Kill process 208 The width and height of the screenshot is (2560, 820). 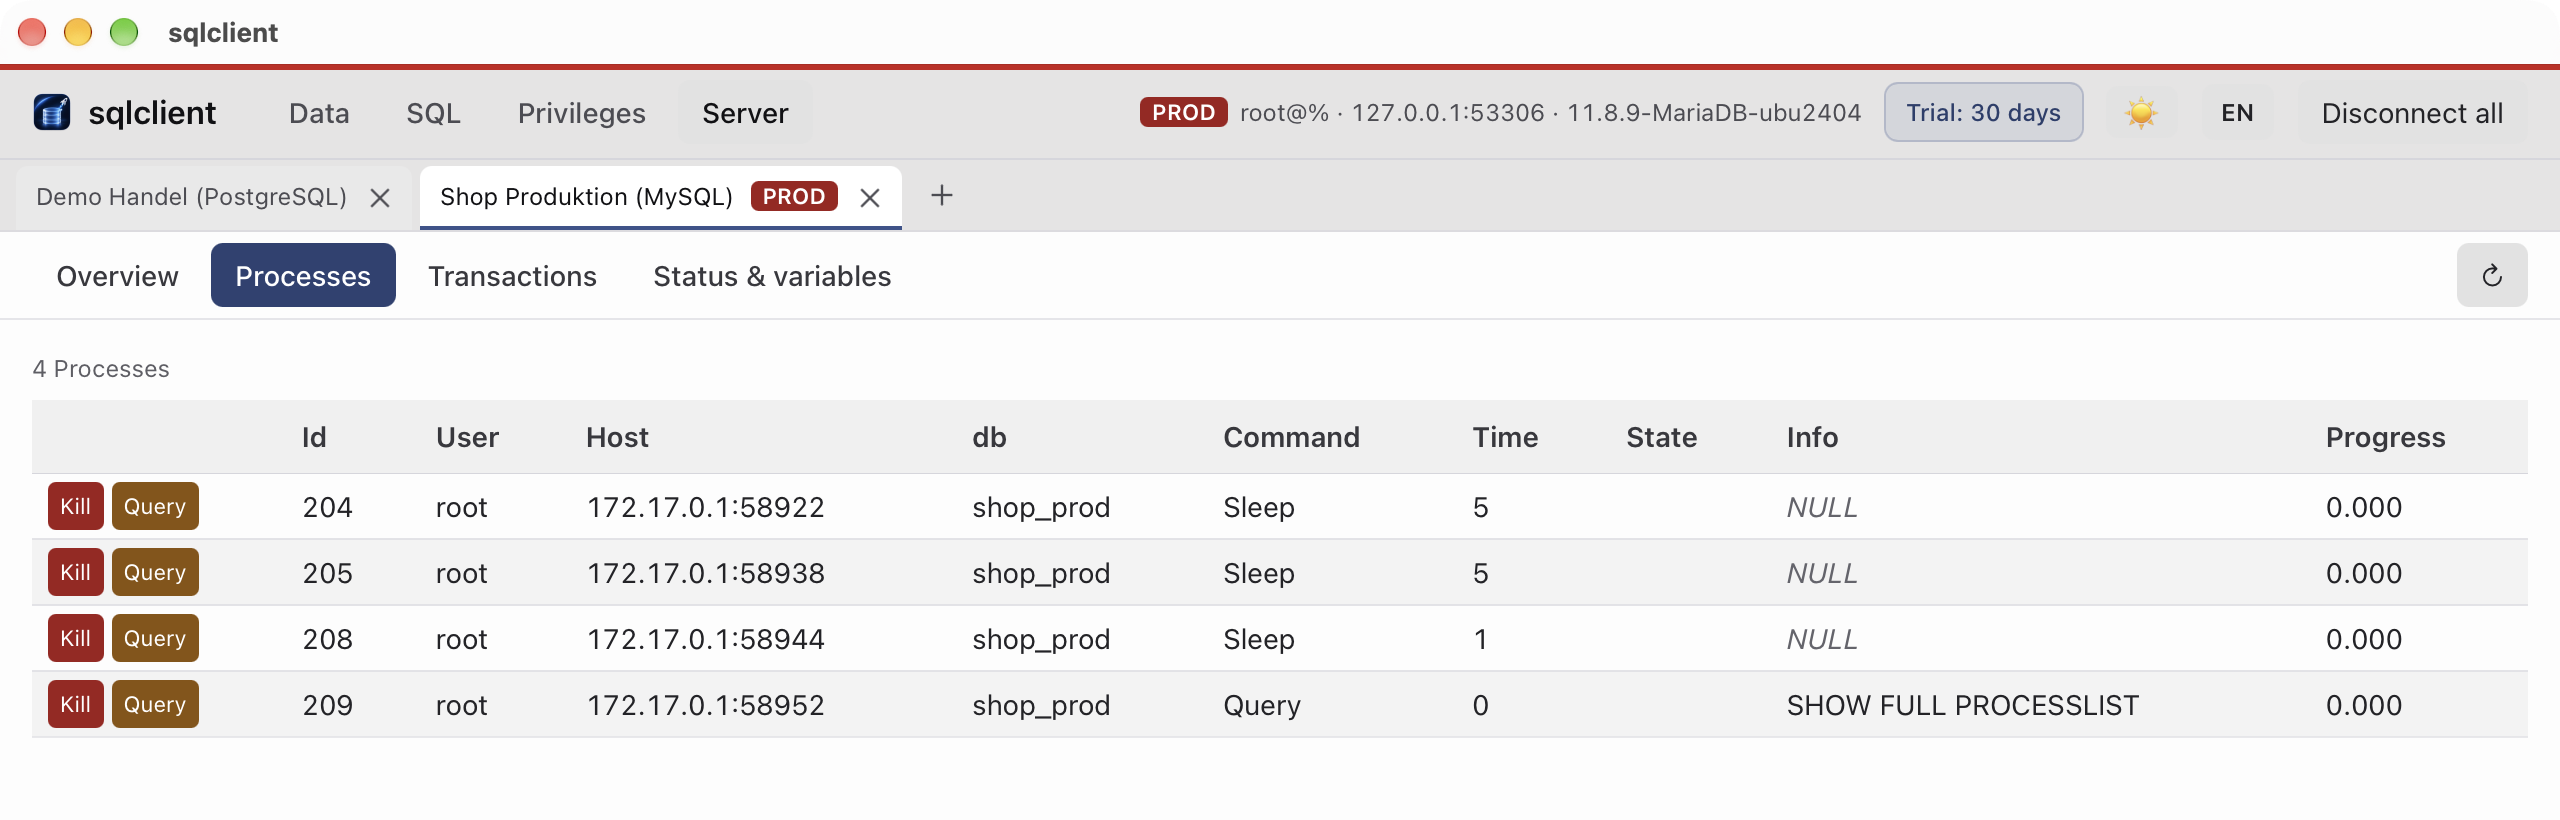(x=76, y=638)
